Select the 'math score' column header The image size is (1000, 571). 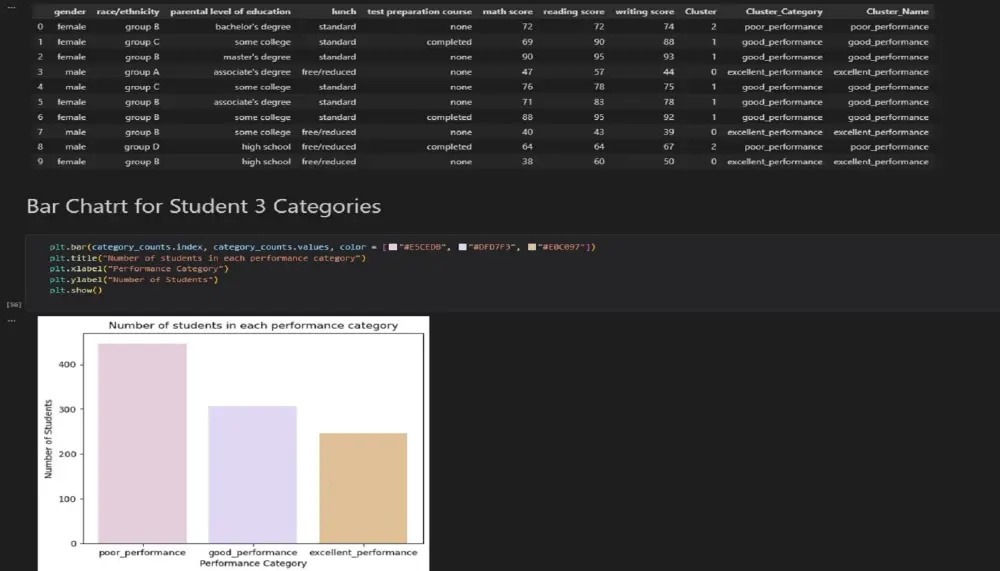pyautogui.click(x=508, y=11)
